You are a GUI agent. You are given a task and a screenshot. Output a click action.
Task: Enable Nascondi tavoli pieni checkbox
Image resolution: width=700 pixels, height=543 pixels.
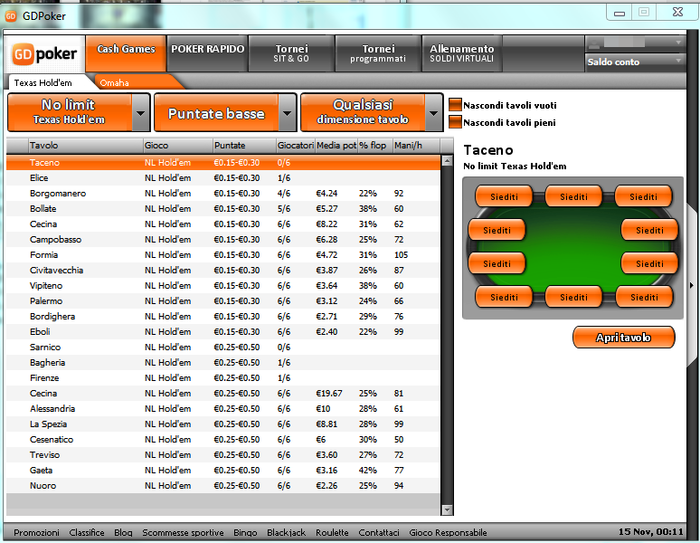click(x=455, y=122)
